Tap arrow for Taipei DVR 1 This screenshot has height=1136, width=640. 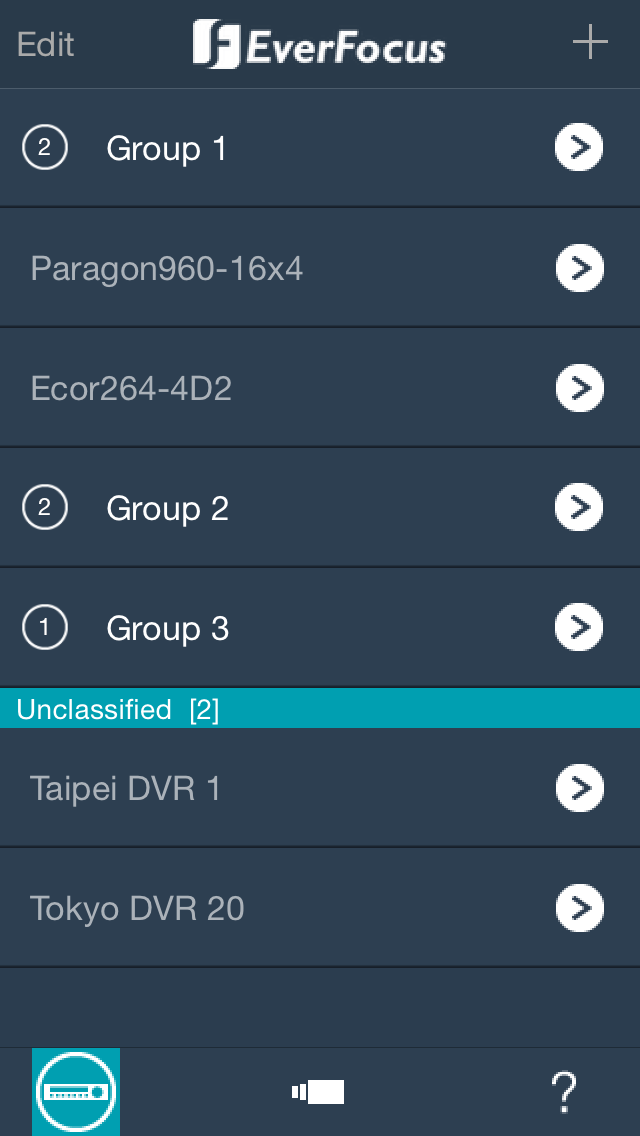tap(579, 788)
